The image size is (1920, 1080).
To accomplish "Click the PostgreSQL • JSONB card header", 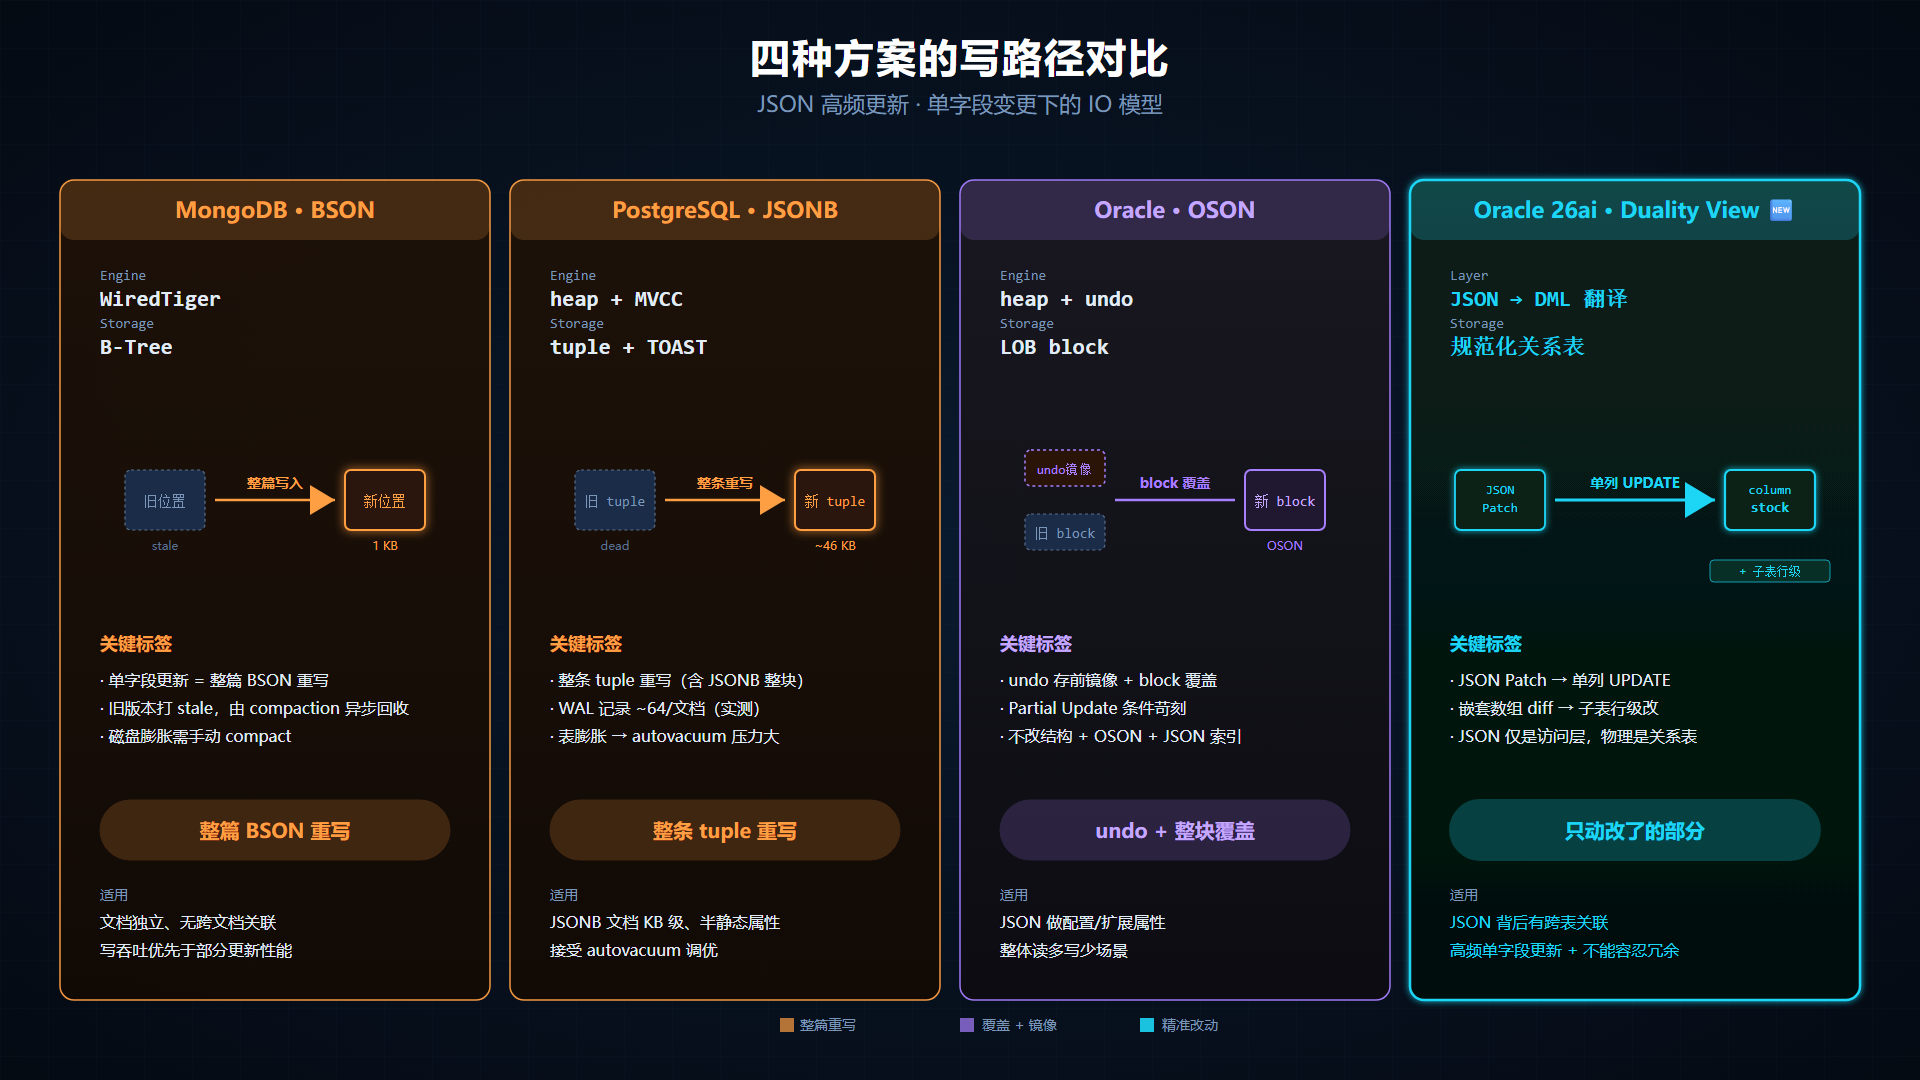I will coord(725,210).
